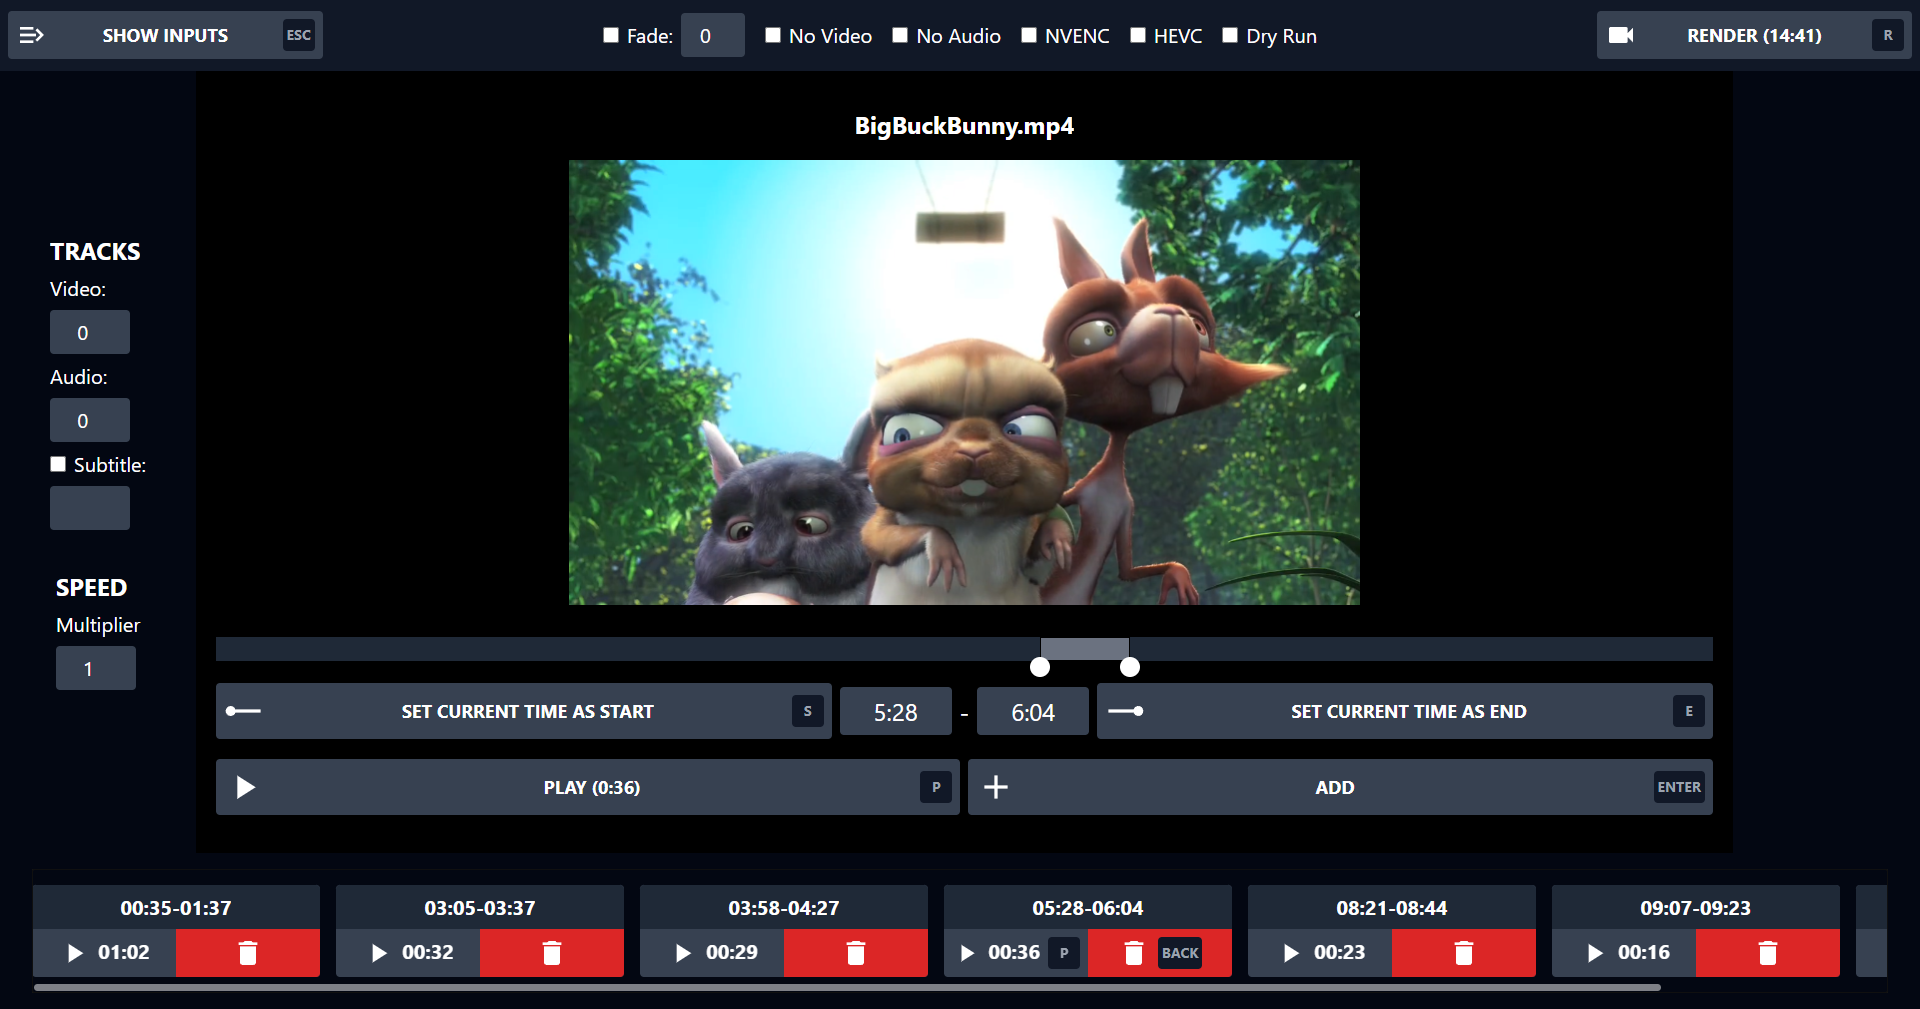This screenshot has width=1920, height=1009.
Task: Check the Dry Run option
Action: tap(1230, 35)
